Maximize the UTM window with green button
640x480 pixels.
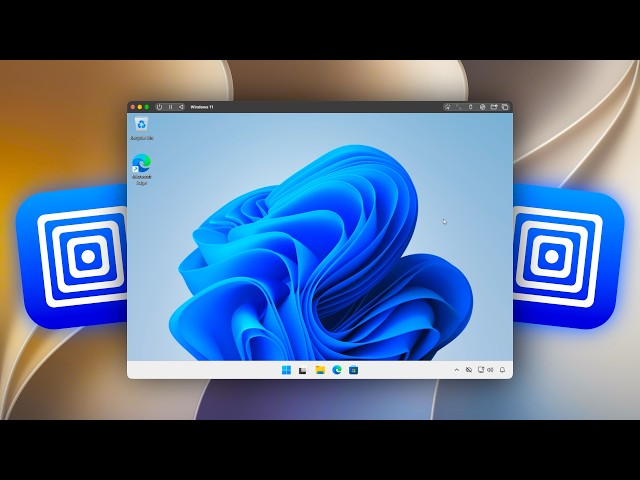(x=147, y=107)
